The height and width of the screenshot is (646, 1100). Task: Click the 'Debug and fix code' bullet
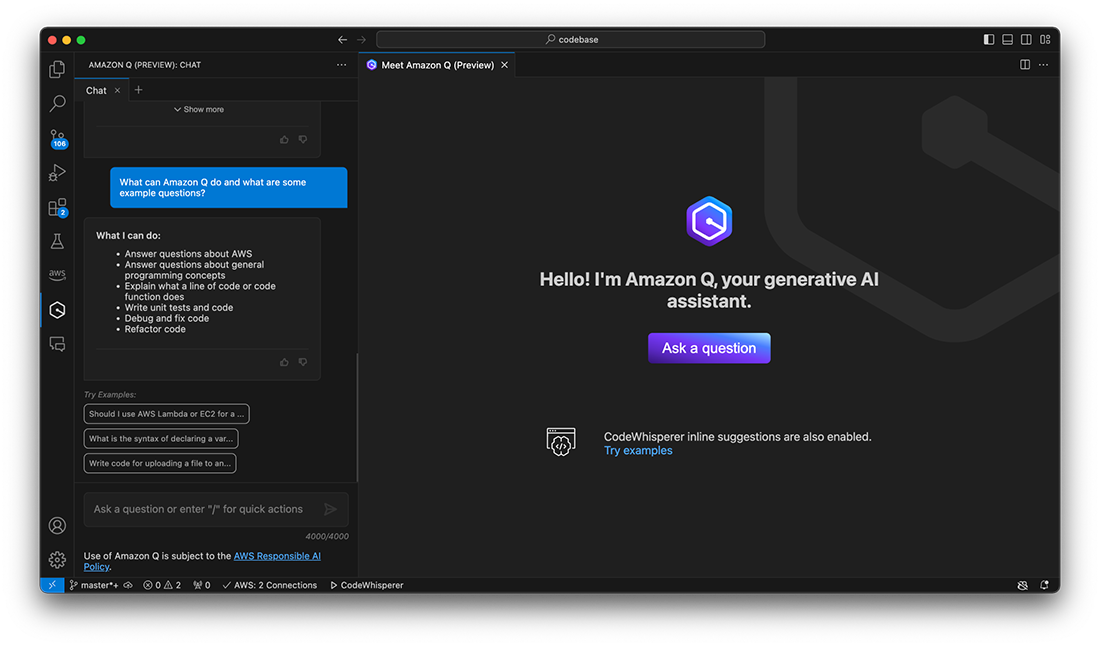pyautogui.click(x=167, y=318)
